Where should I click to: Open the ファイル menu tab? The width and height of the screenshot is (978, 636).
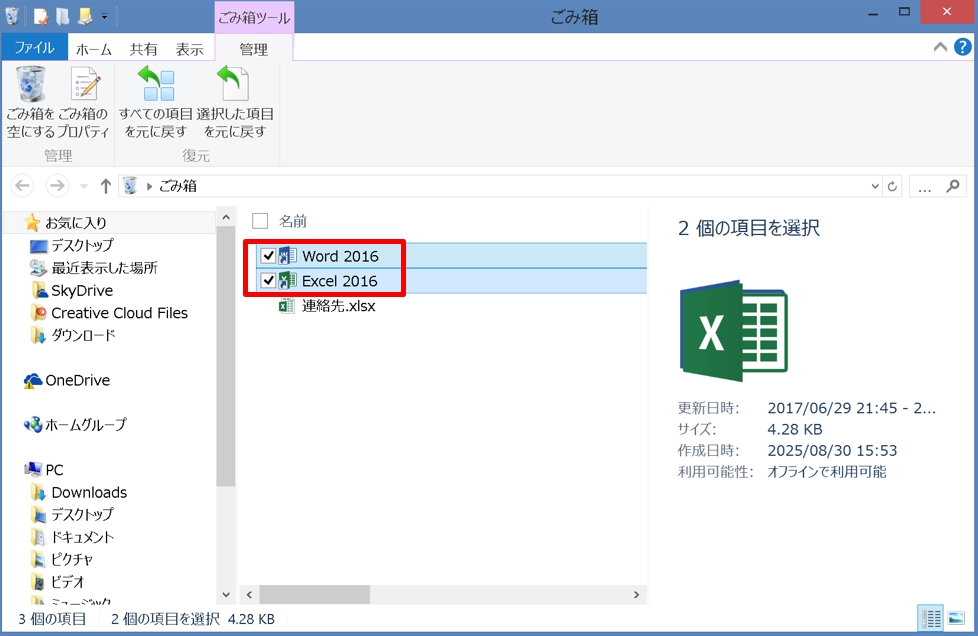click(34, 48)
